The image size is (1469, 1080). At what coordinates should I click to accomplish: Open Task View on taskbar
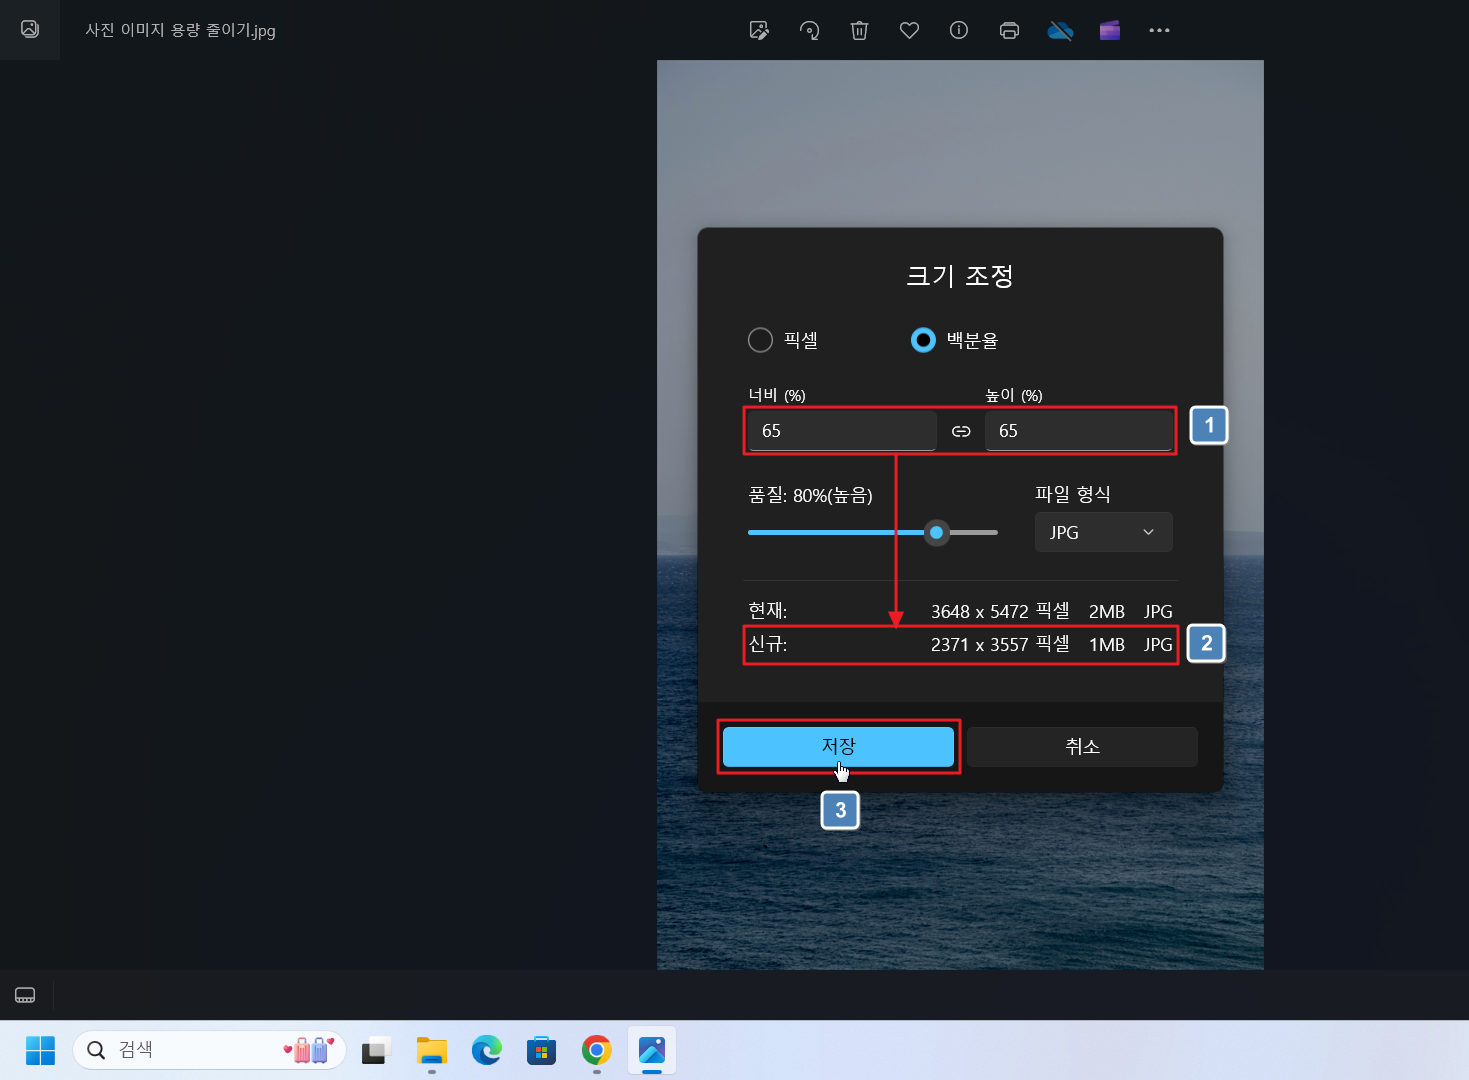pyautogui.click(x=375, y=1050)
